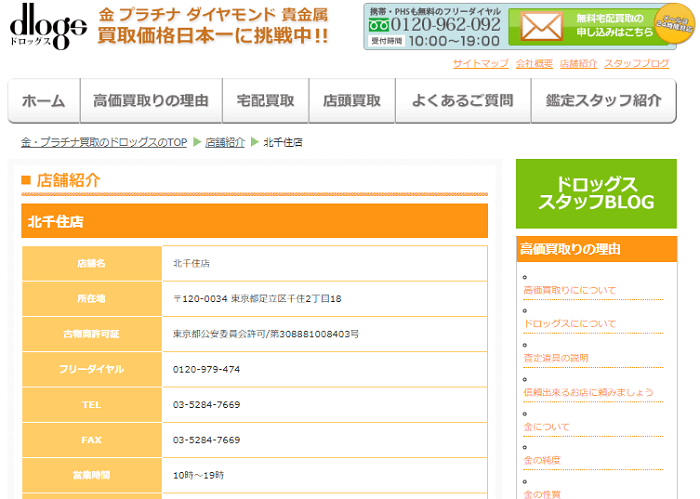Open 金の性質 sidebar link
Viewport: 700px width, 499px height.
pyautogui.click(x=542, y=494)
